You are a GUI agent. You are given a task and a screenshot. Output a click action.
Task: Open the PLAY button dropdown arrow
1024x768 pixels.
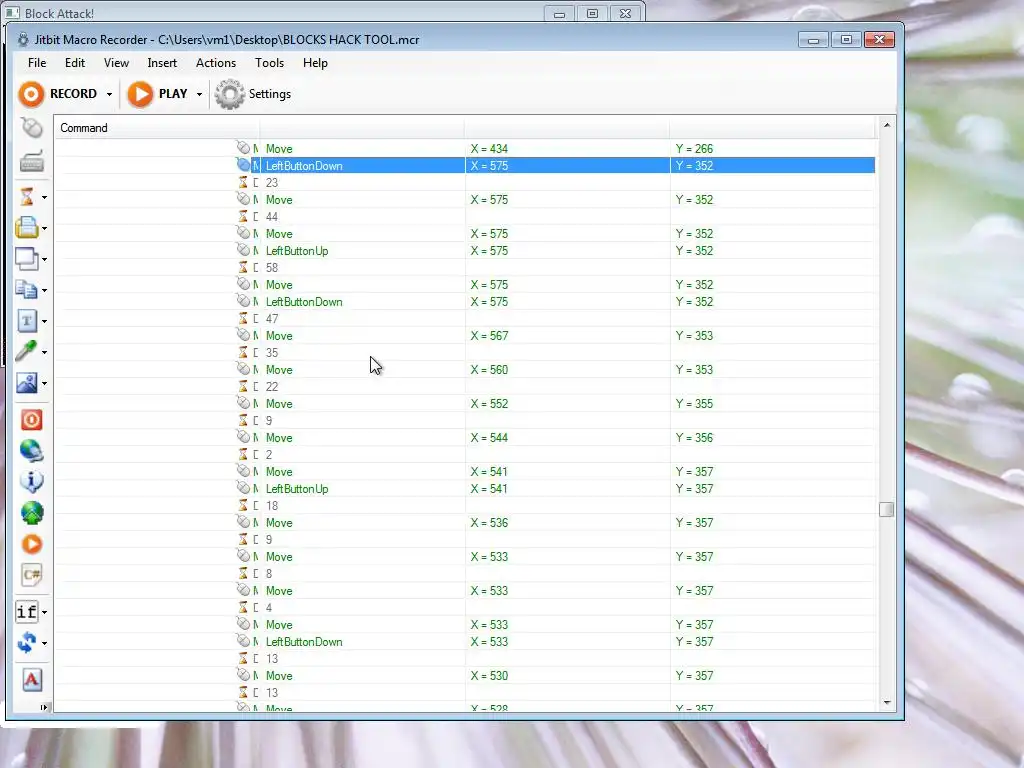[x=199, y=95]
